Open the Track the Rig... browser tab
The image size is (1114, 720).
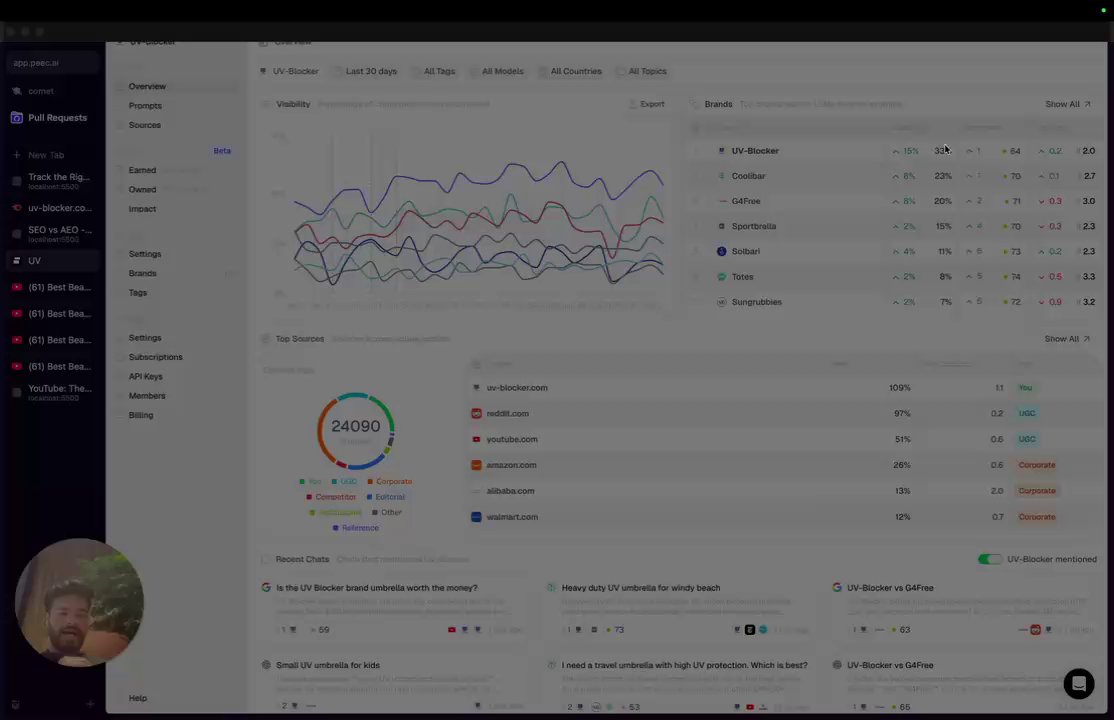point(53,181)
